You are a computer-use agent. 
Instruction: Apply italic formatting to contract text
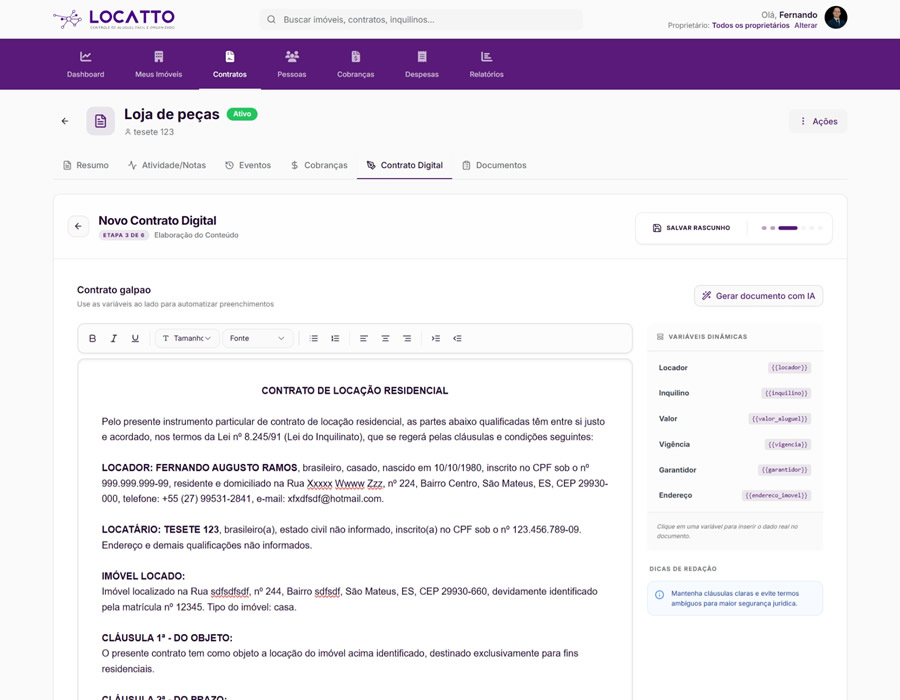113,338
